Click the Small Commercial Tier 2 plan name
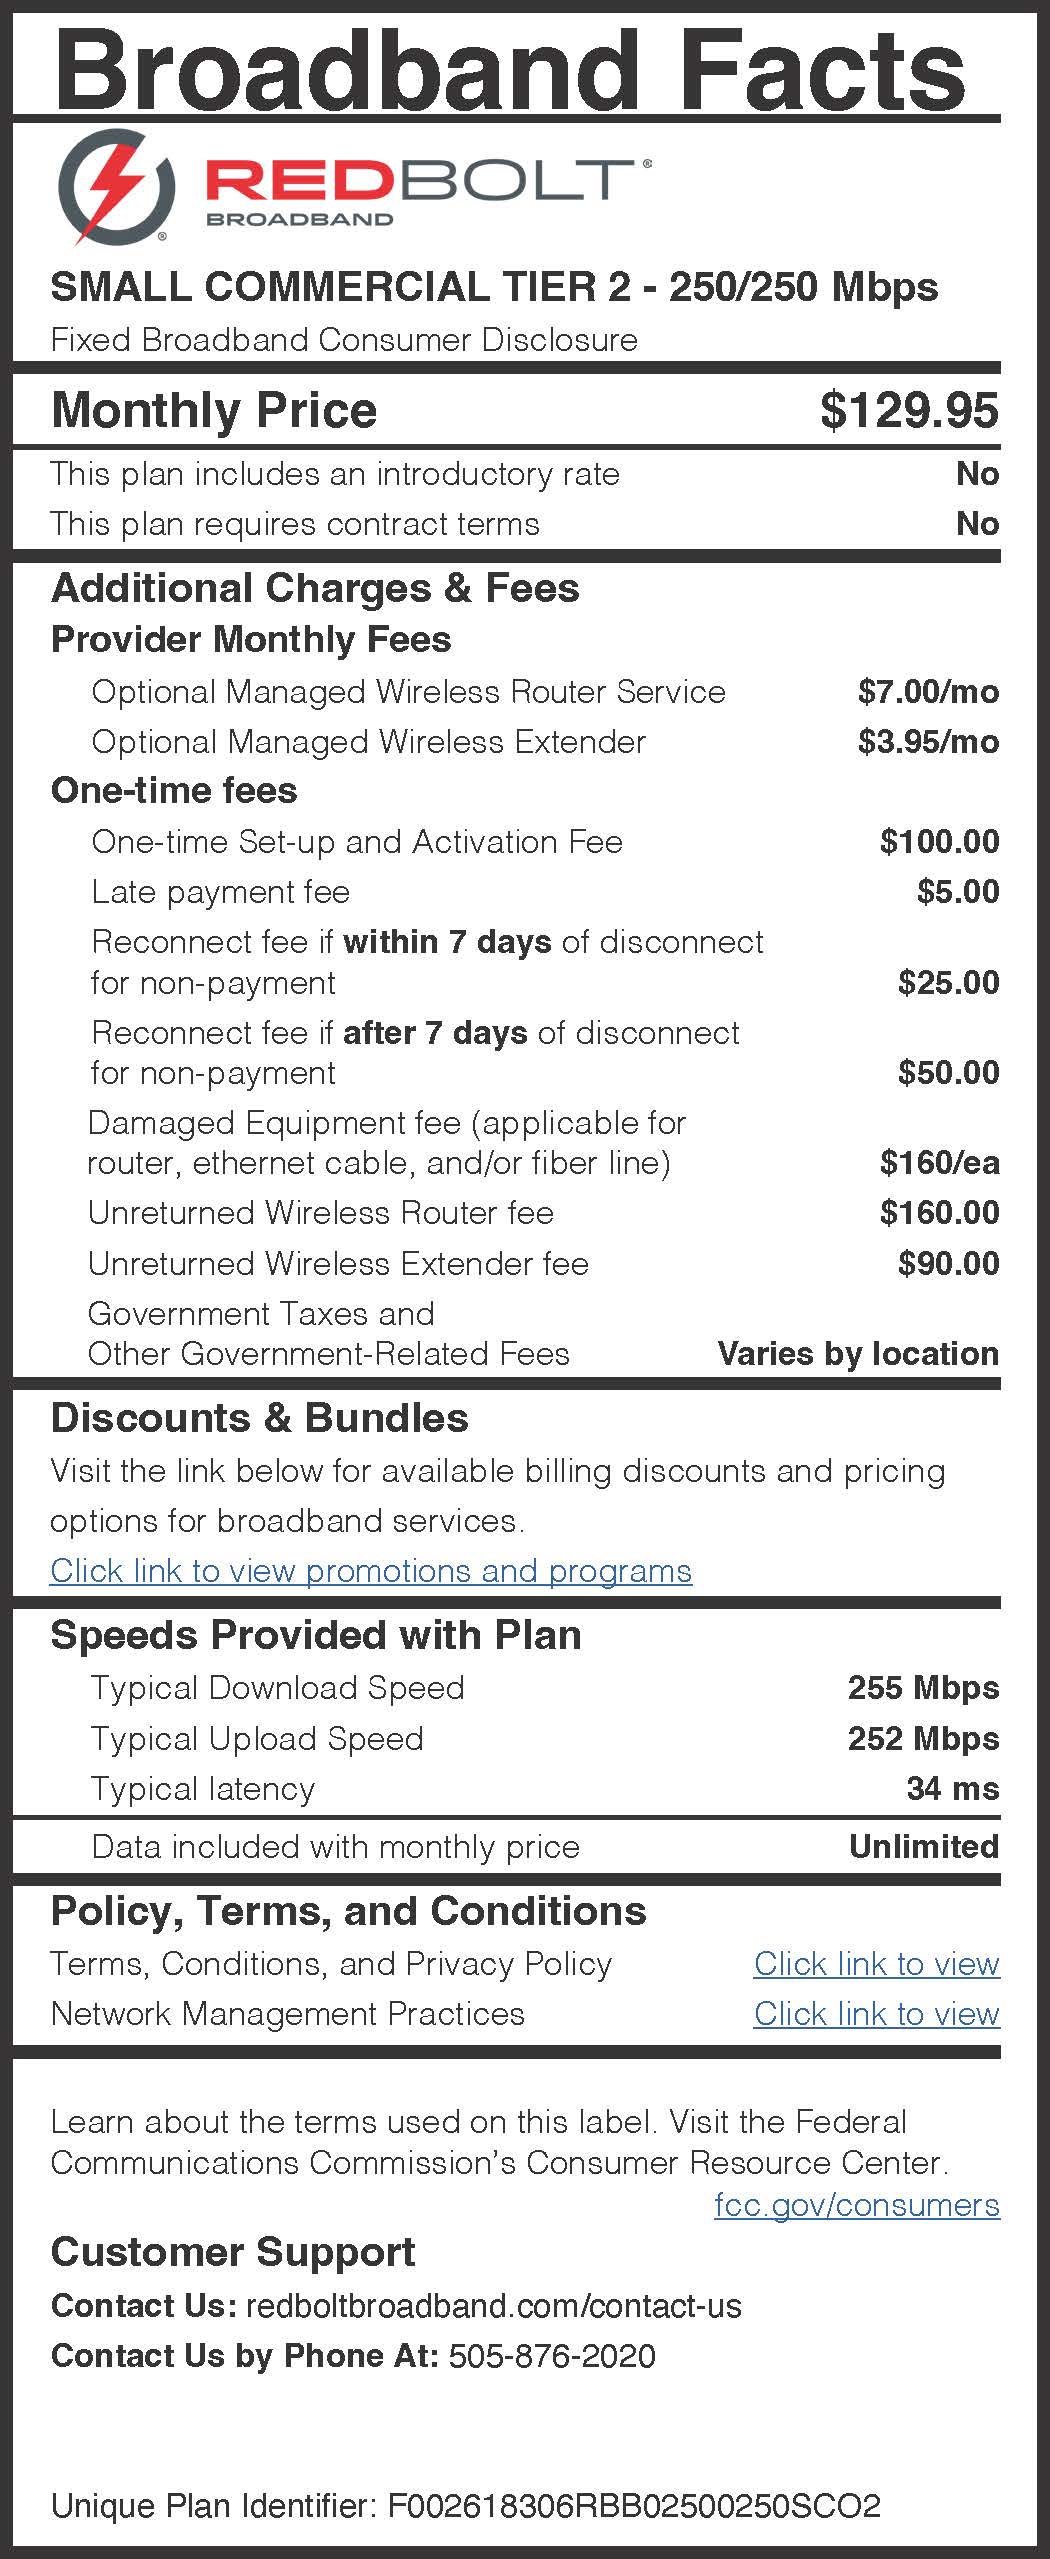This screenshot has height=2559, width=1050. point(494,287)
